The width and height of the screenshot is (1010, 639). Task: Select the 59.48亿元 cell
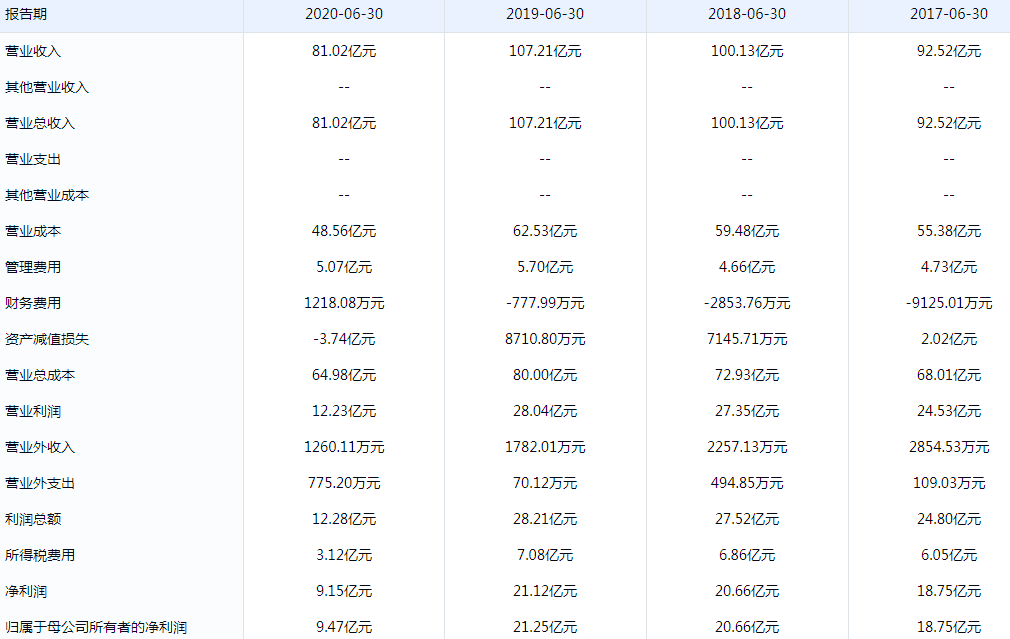point(747,231)
